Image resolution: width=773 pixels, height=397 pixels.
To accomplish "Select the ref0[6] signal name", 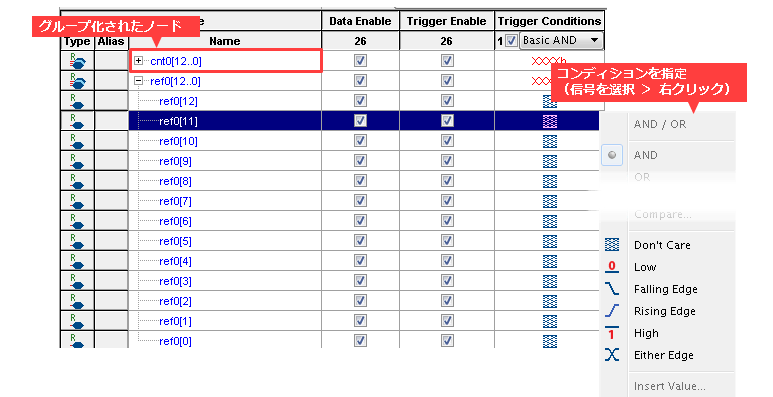I will 176,221.
